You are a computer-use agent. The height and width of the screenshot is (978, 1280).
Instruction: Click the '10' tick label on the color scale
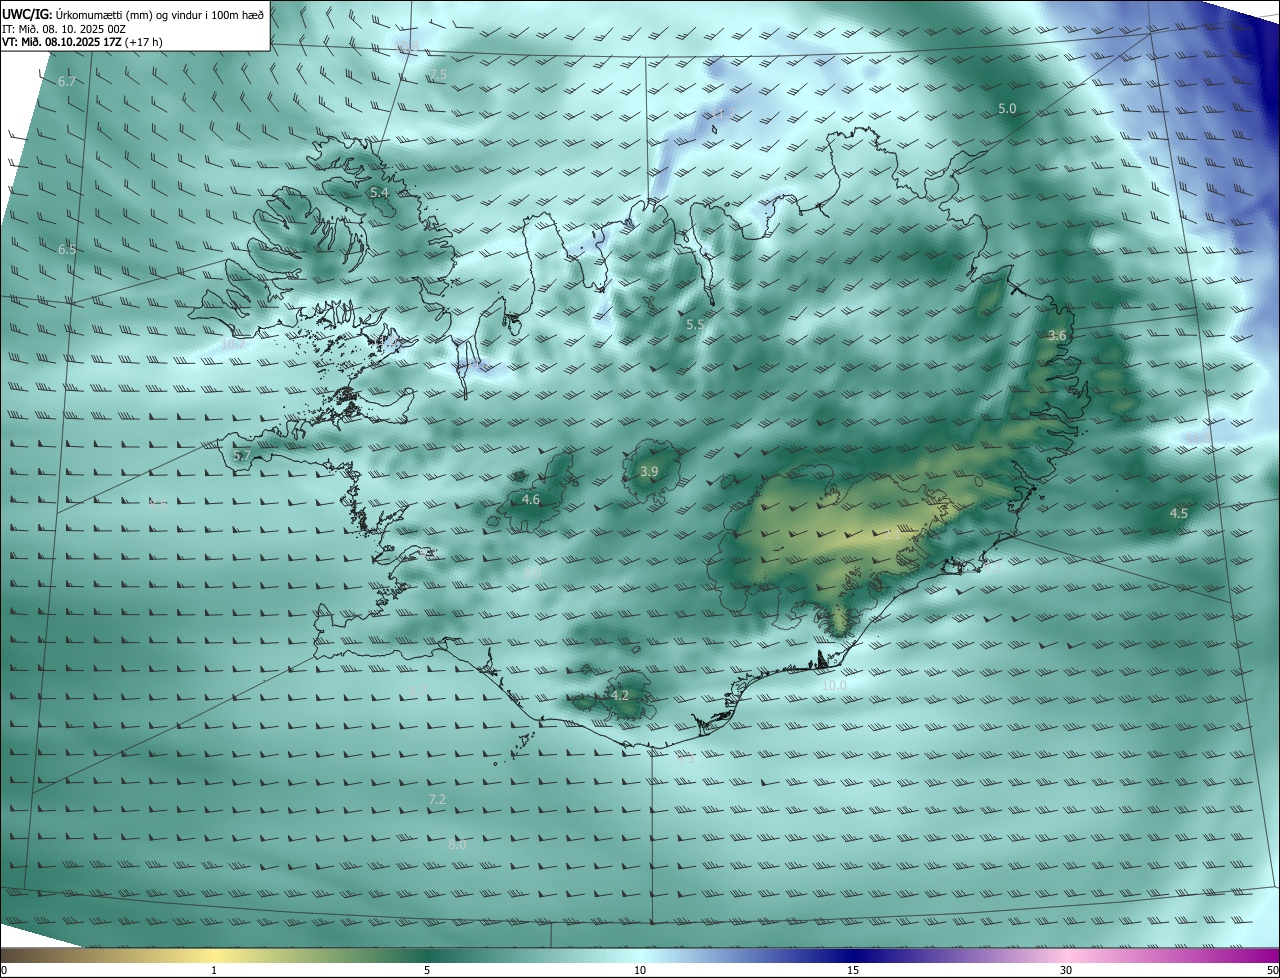coord(640,970)
